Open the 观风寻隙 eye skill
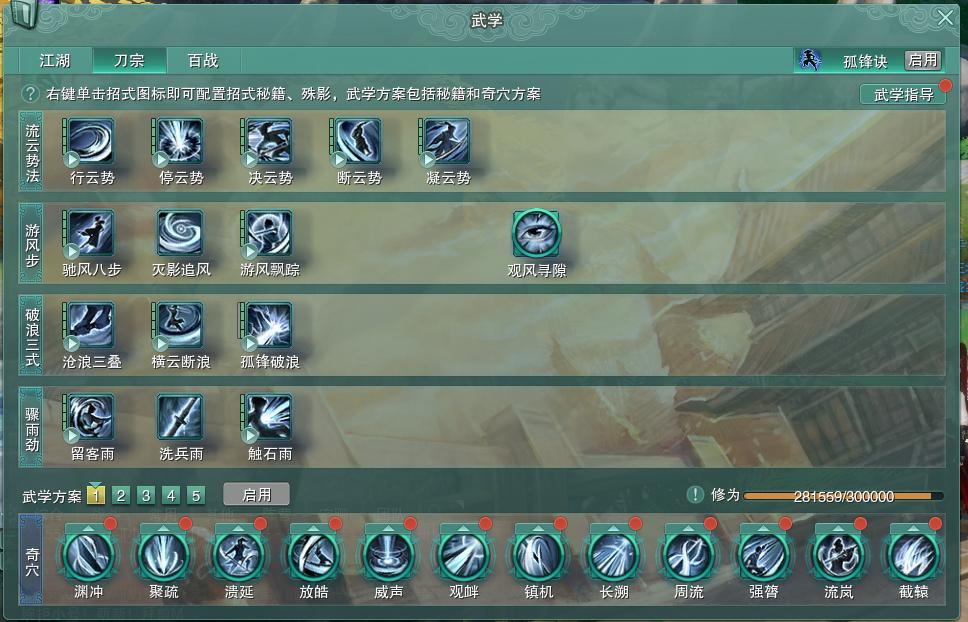 536,233
